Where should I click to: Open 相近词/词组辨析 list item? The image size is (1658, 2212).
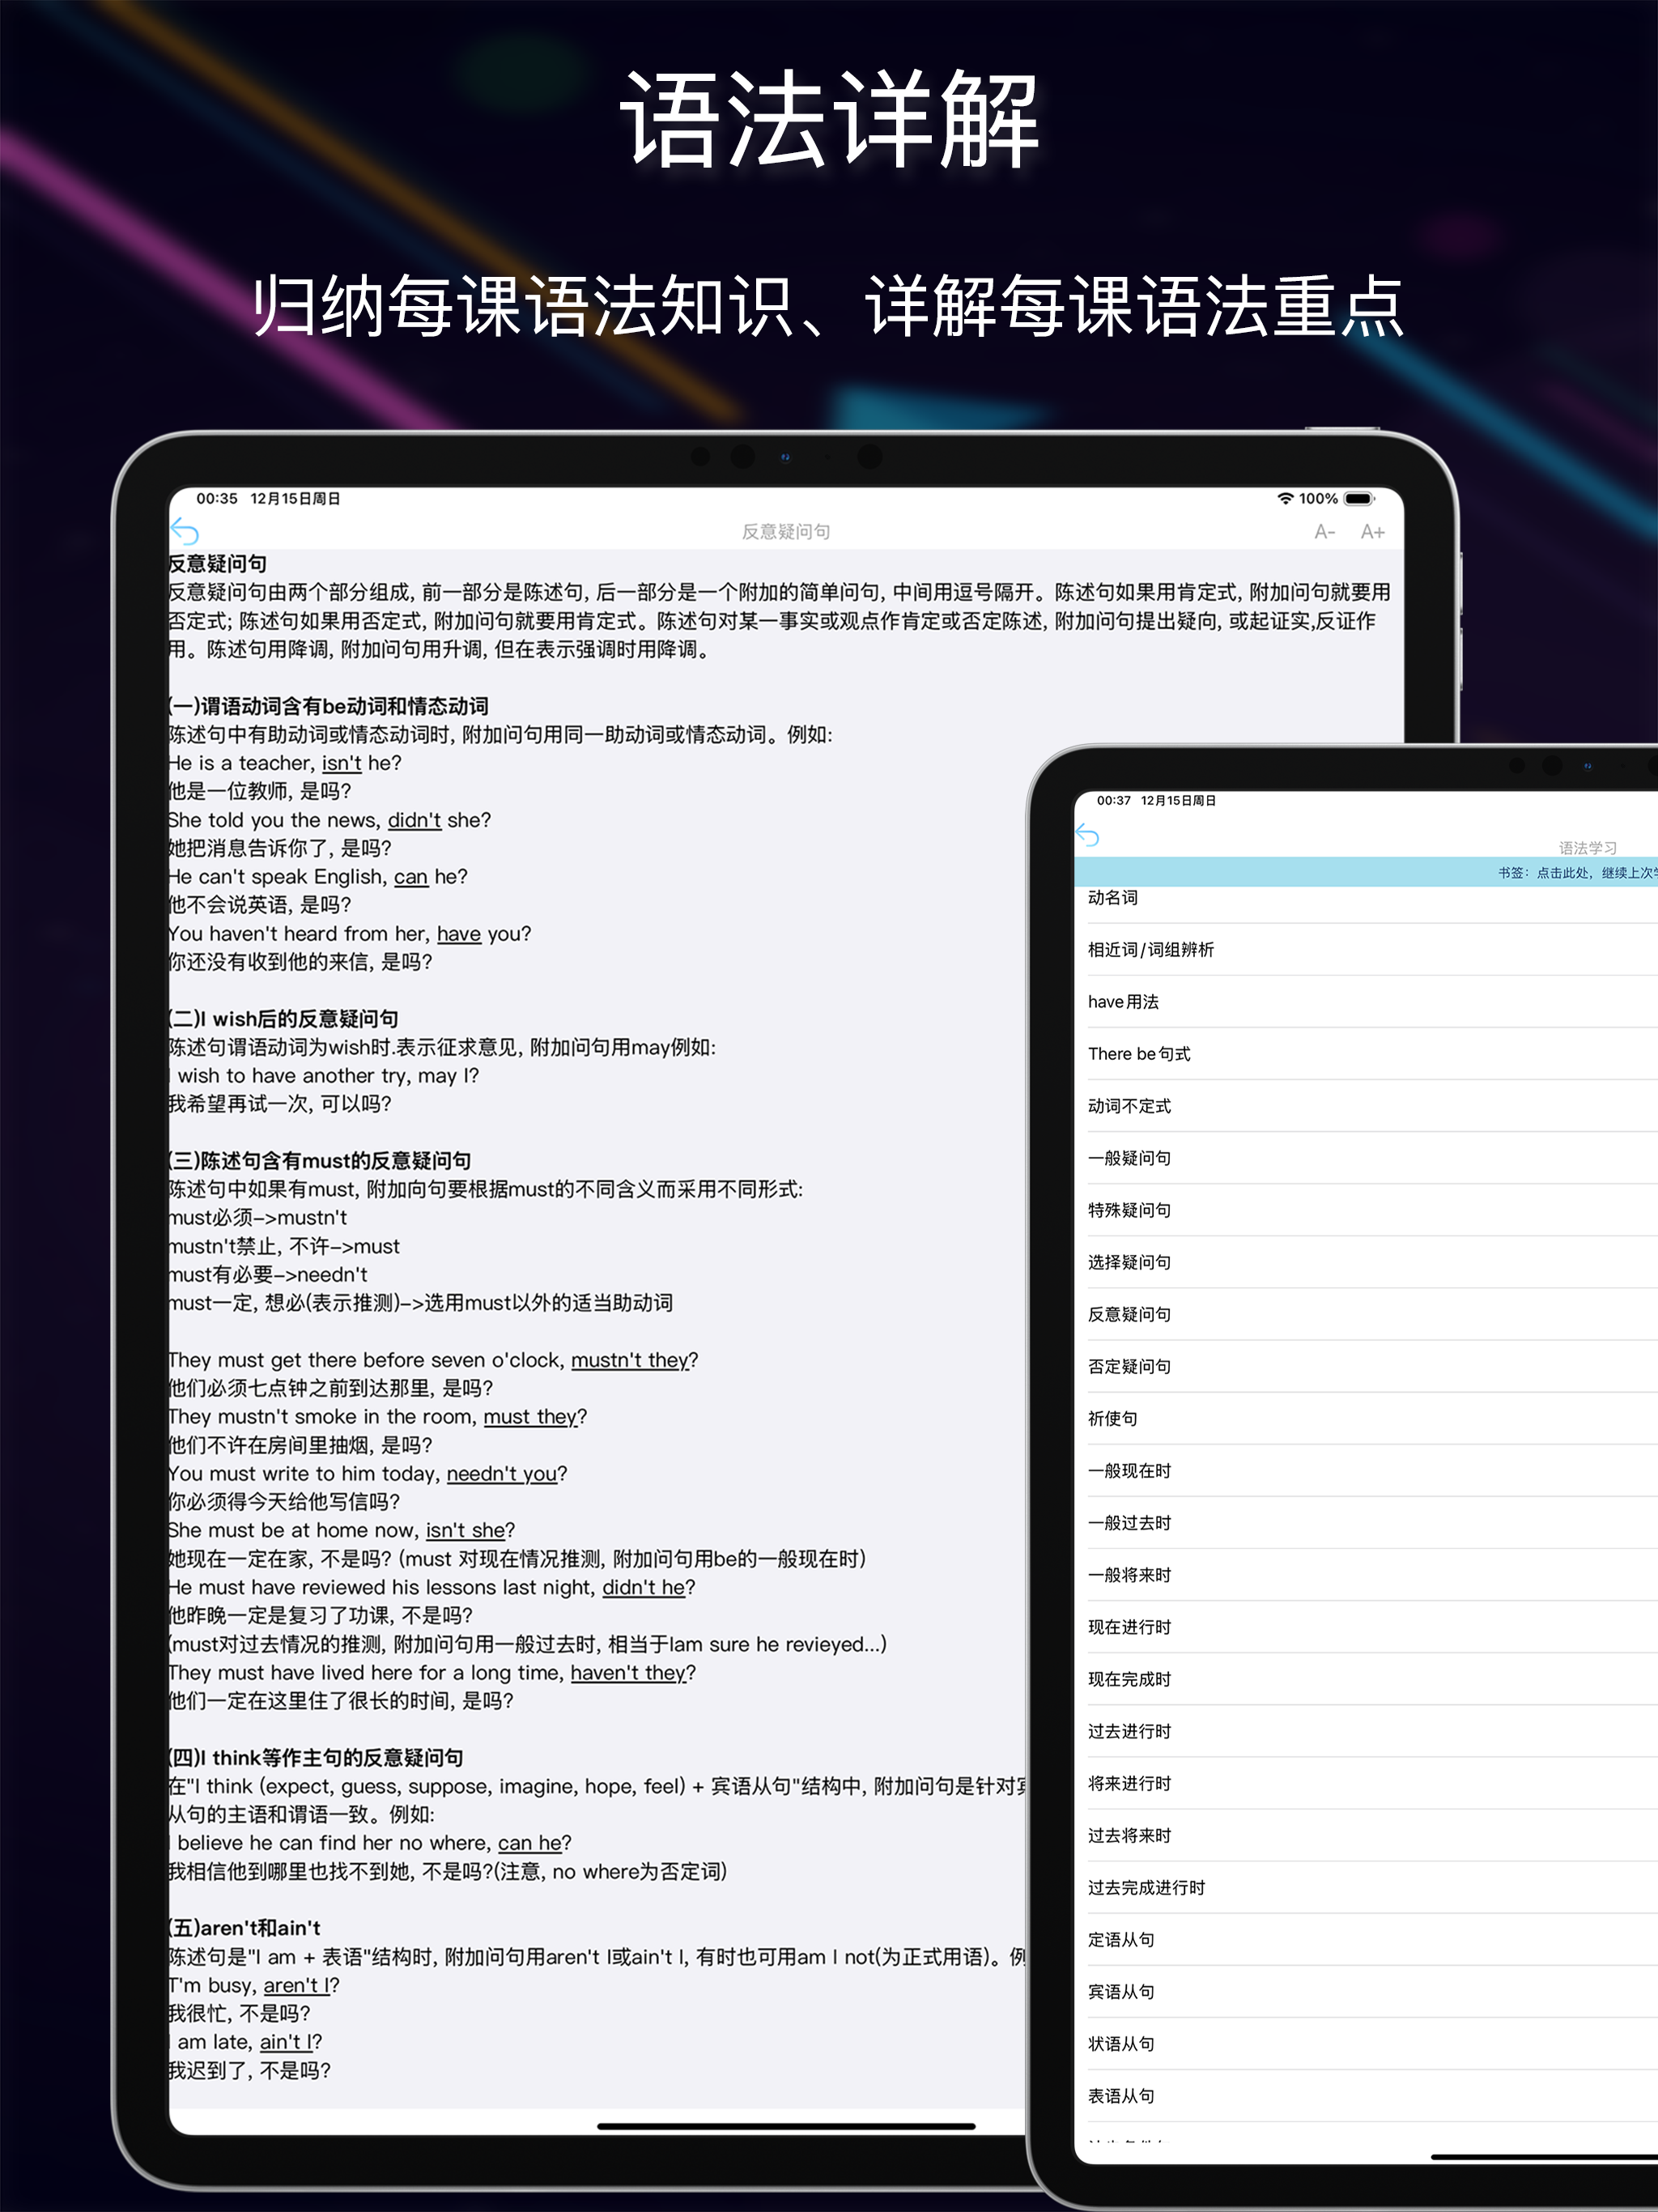pos(1150,950)
